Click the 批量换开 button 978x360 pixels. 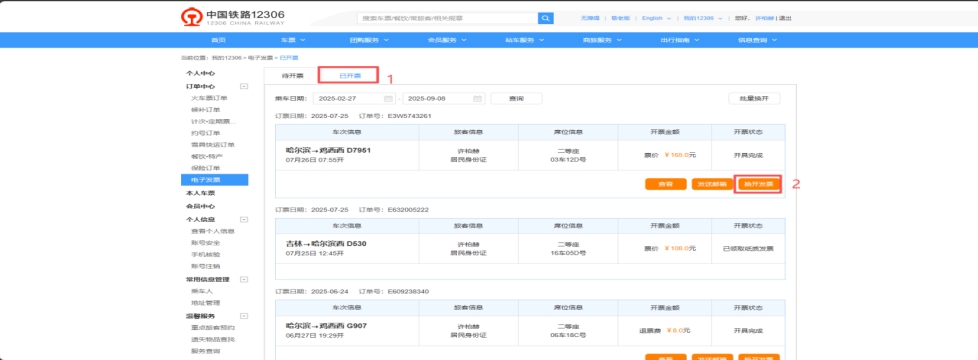[x=754, y=99]
